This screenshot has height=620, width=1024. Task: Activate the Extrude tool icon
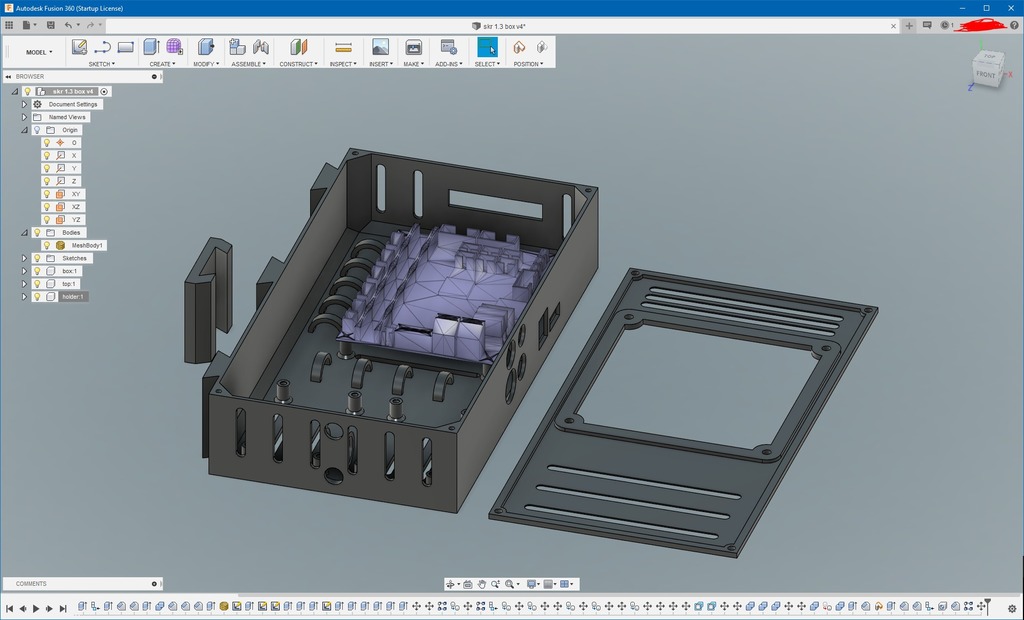coord(151,47)
